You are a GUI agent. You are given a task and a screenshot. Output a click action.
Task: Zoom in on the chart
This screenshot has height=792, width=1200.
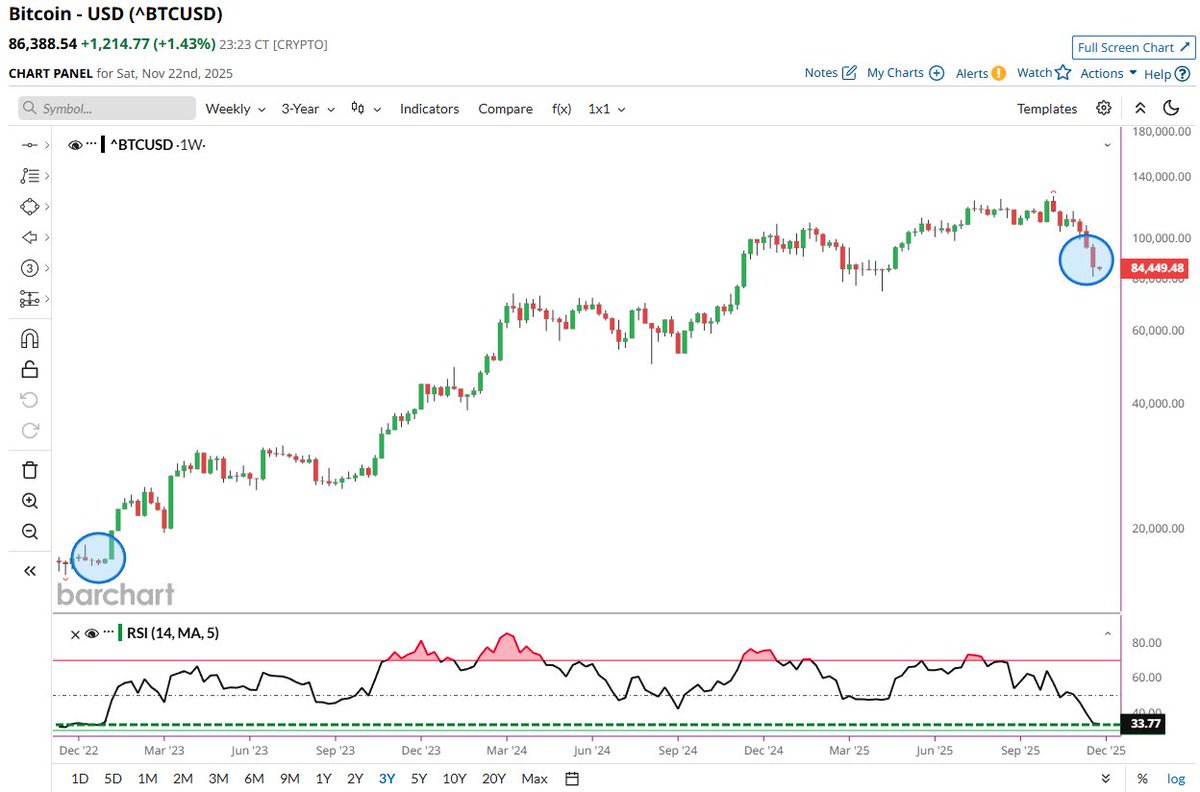pyautogui.click(x=29, y=501)
